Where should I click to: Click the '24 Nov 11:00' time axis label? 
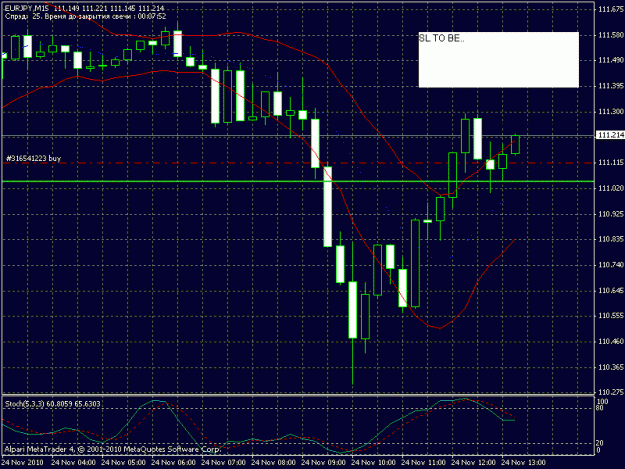click(x=423, y=463)
